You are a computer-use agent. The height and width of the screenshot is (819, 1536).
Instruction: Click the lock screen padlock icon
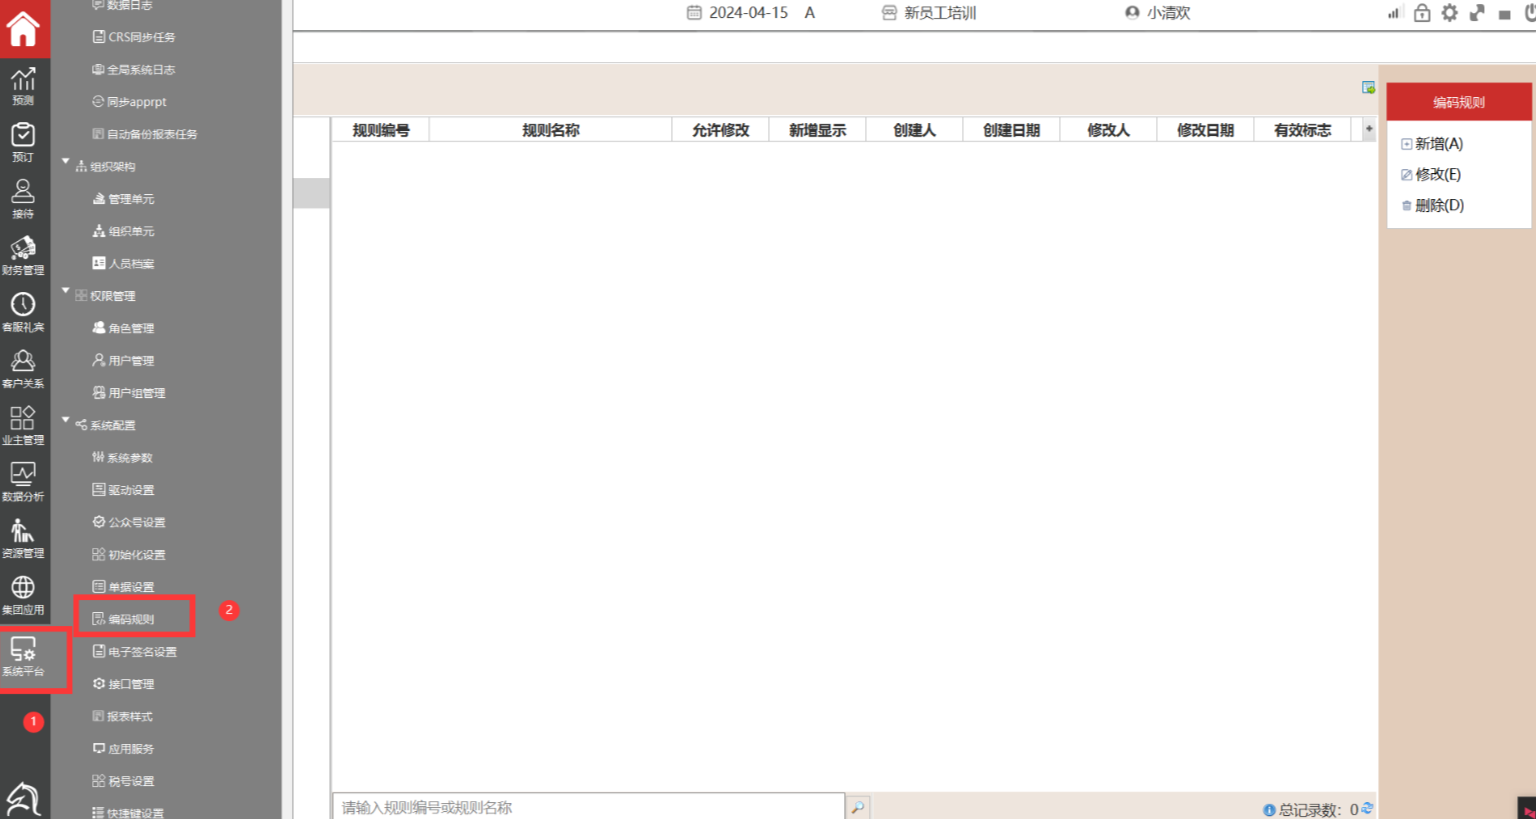1422,13
